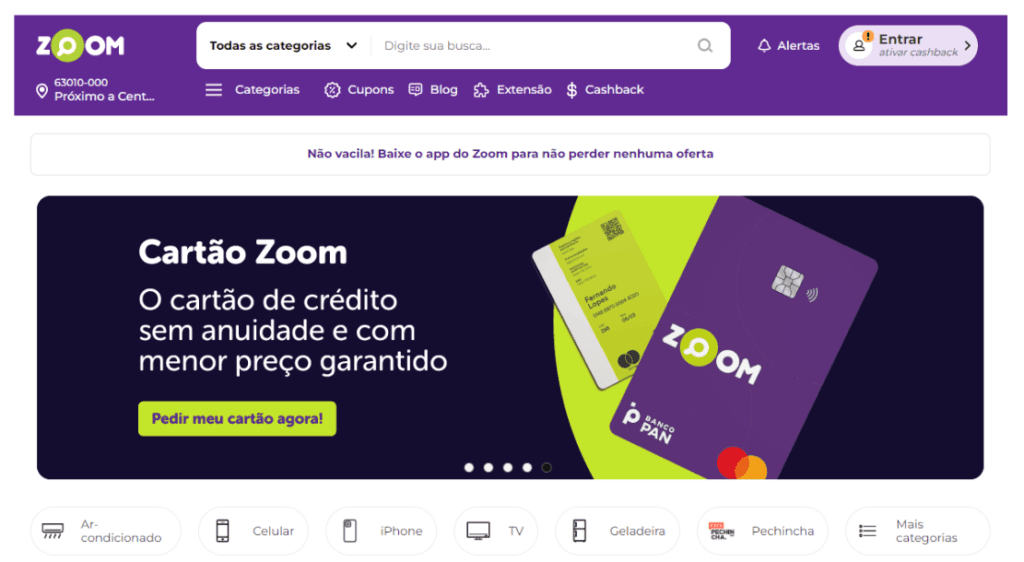The height and width of the screenshot is (562, 1024).
Task: Open the Categorias hamburger menu icon
Action: click(x=214, y=90)
